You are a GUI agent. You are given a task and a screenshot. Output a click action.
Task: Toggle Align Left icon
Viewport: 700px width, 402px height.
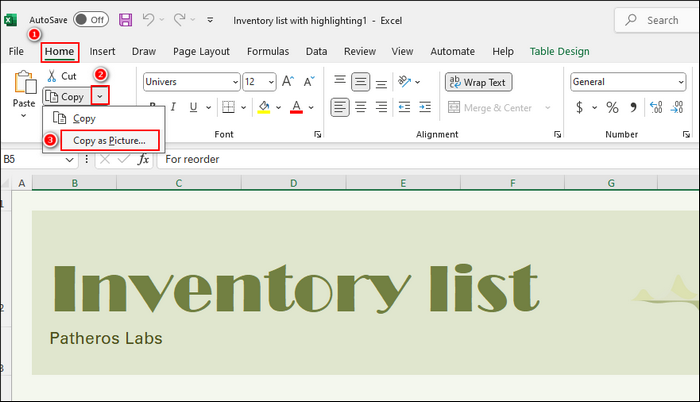click(x=340, y=107)
